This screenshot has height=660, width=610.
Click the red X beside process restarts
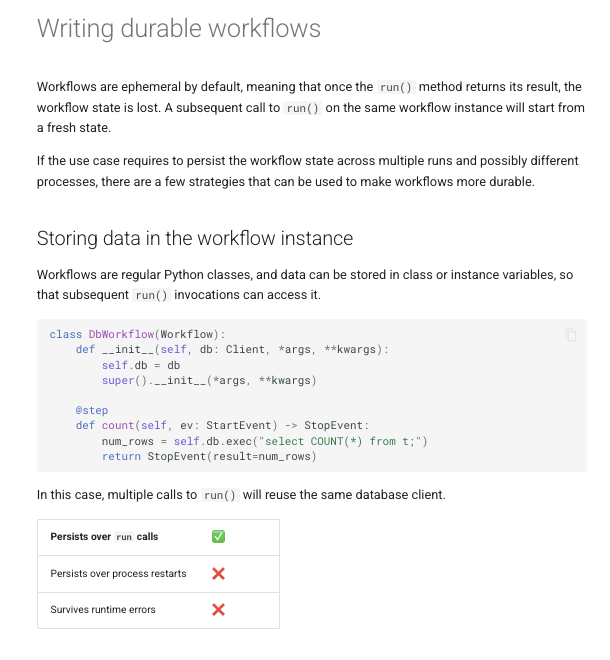point(218,574)
